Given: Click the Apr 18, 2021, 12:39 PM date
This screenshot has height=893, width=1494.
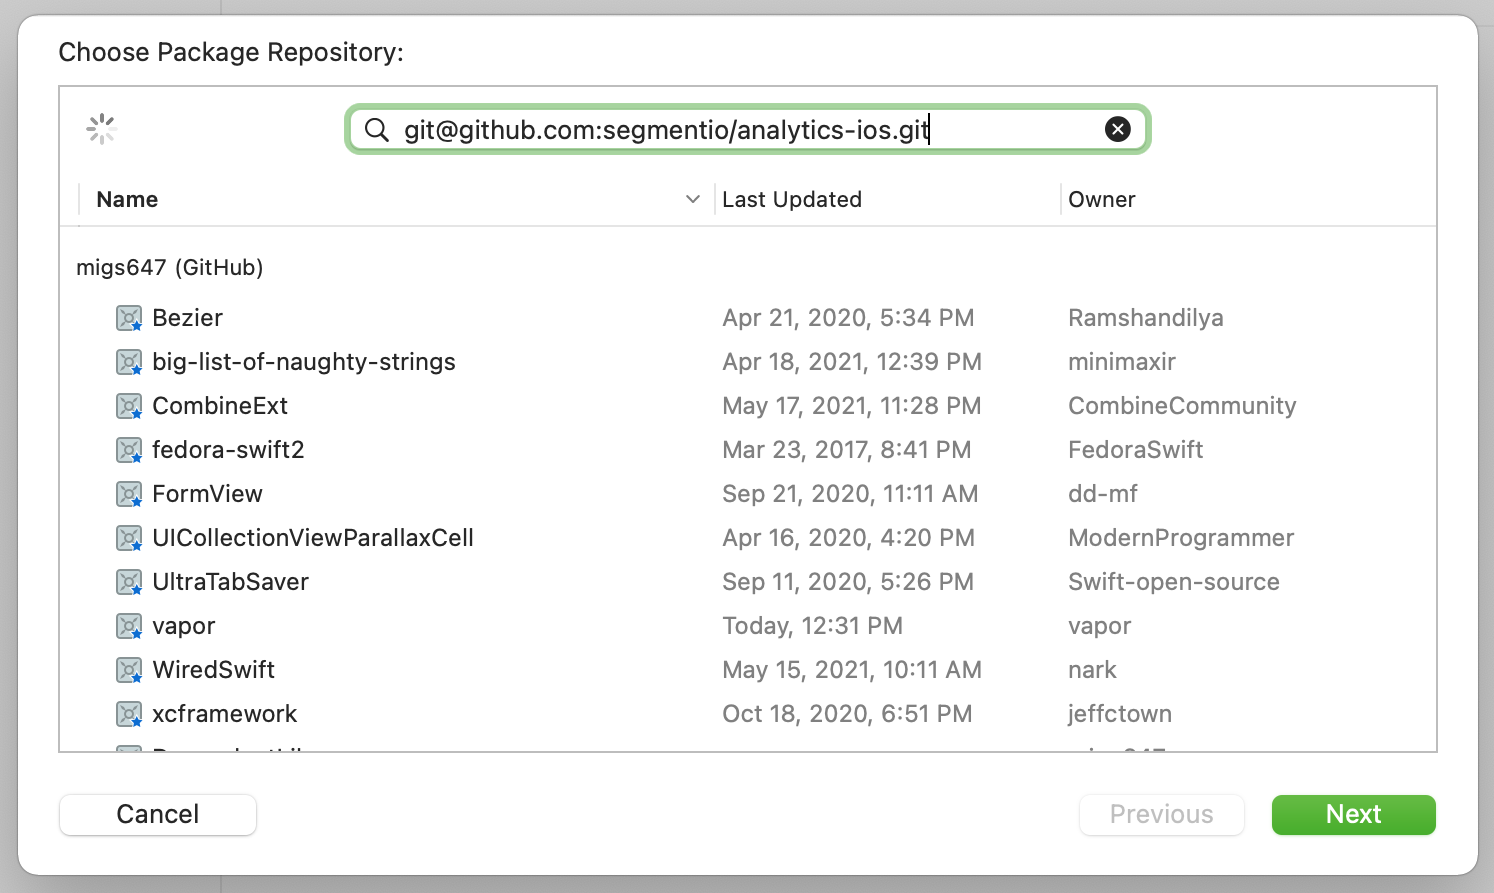Looking at the screenshot, I should [x=852, y=362].
